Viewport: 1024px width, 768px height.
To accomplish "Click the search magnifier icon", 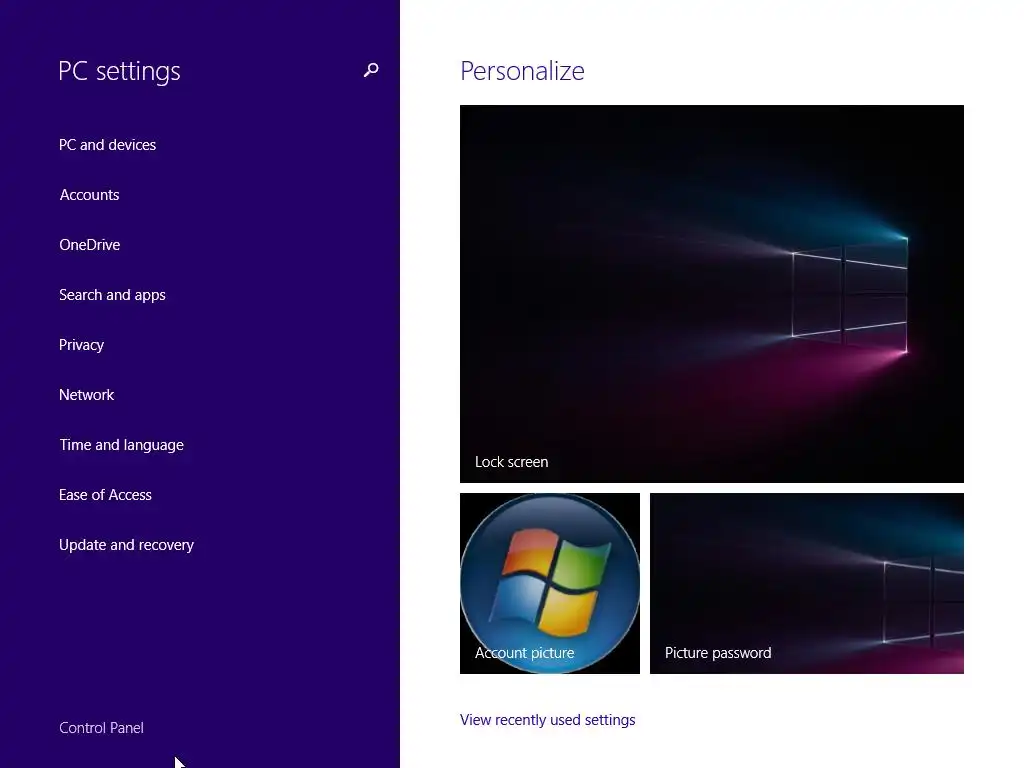I will tap(371, 70).
